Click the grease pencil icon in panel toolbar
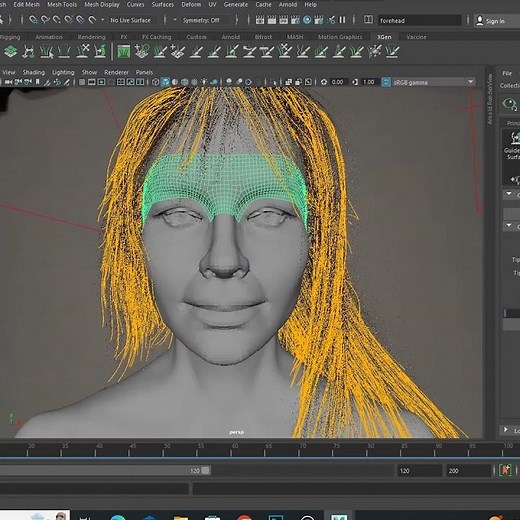 [67, 82]
